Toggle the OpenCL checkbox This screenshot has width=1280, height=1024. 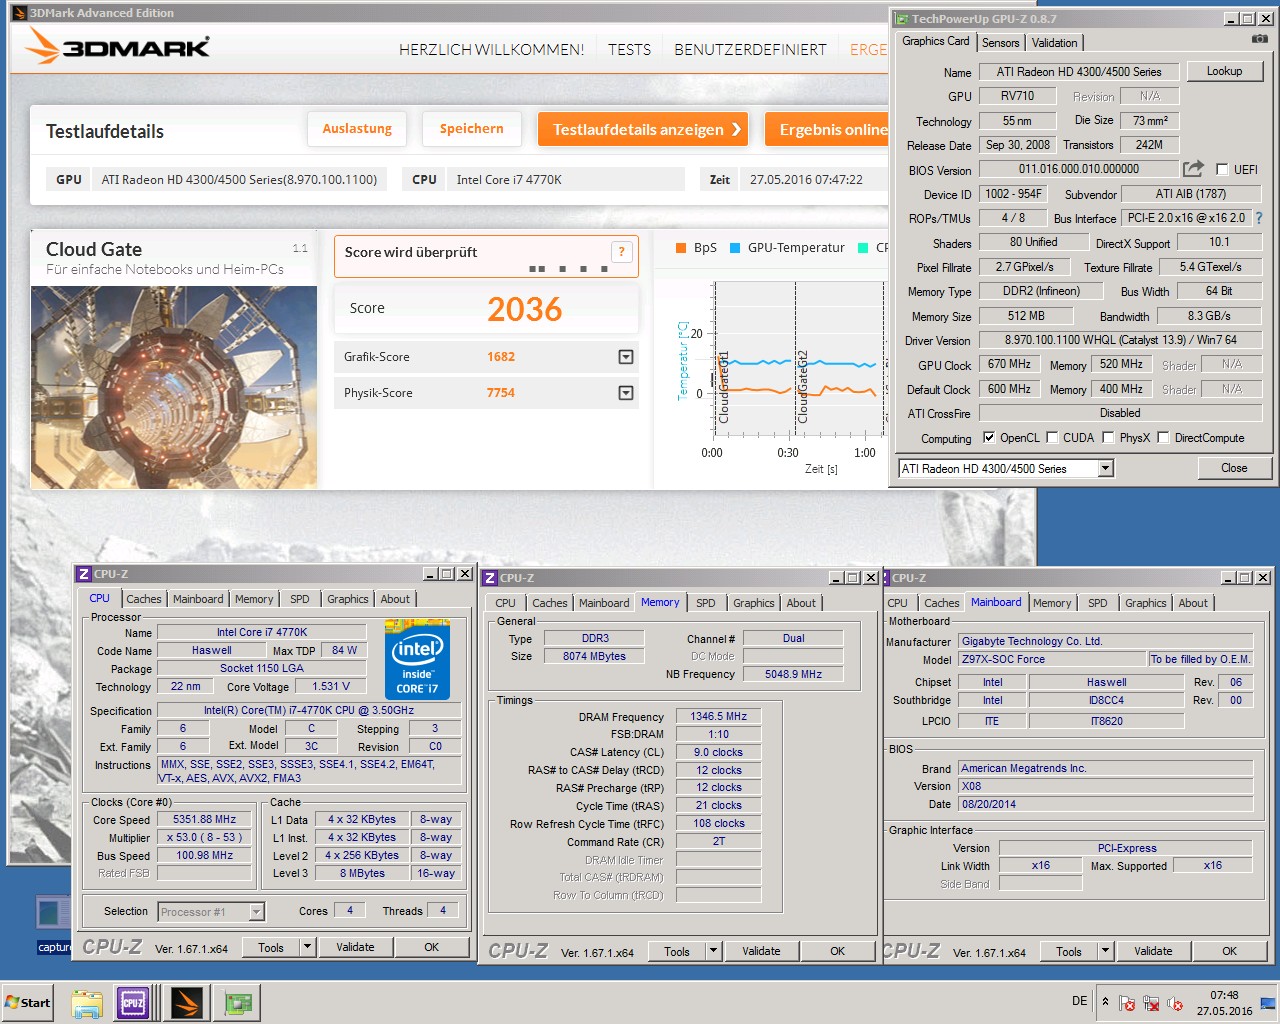[989, 437]
